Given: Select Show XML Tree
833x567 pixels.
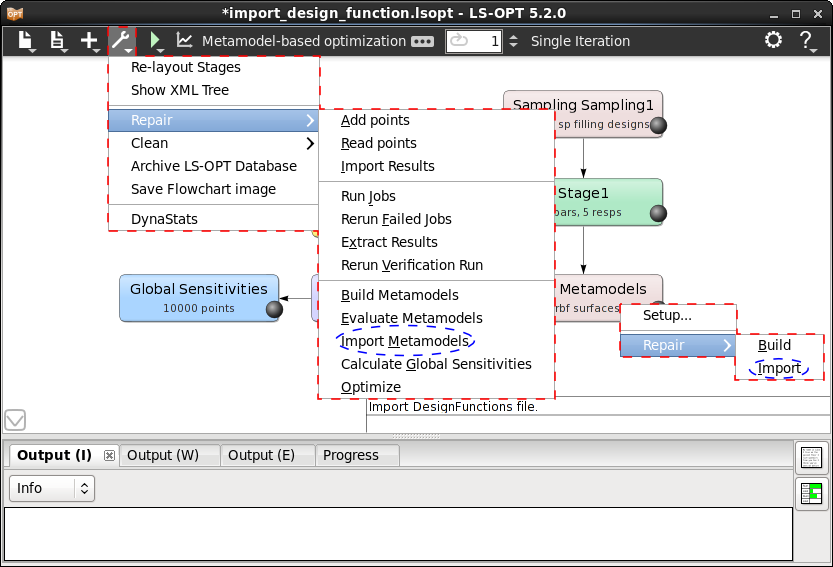Looking at the screenshot, I should click(x=180, y=90).
